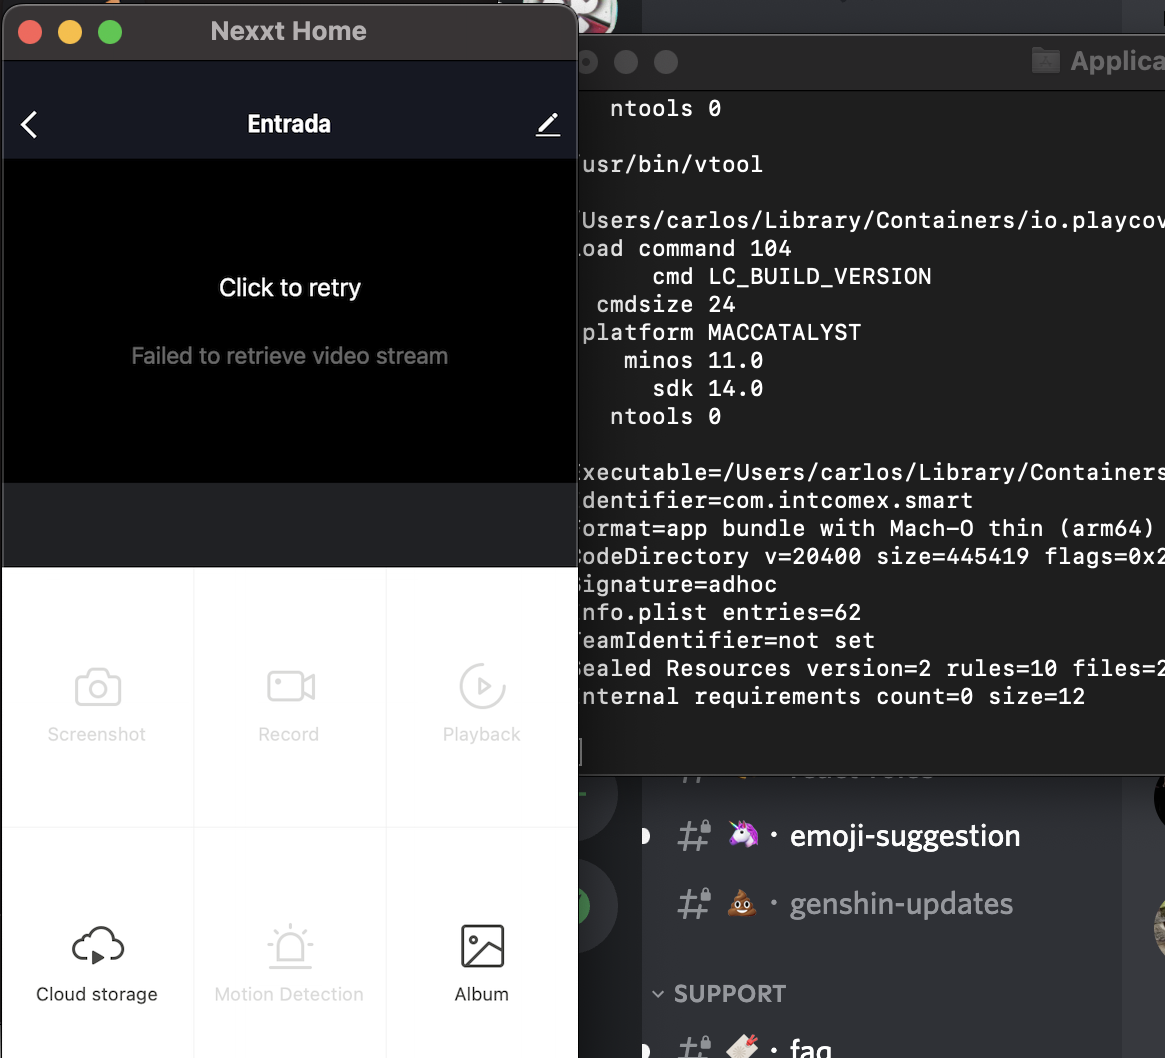
Task: Click the poop emoji beside genshin-updates
Action: [x=741, y=903]
